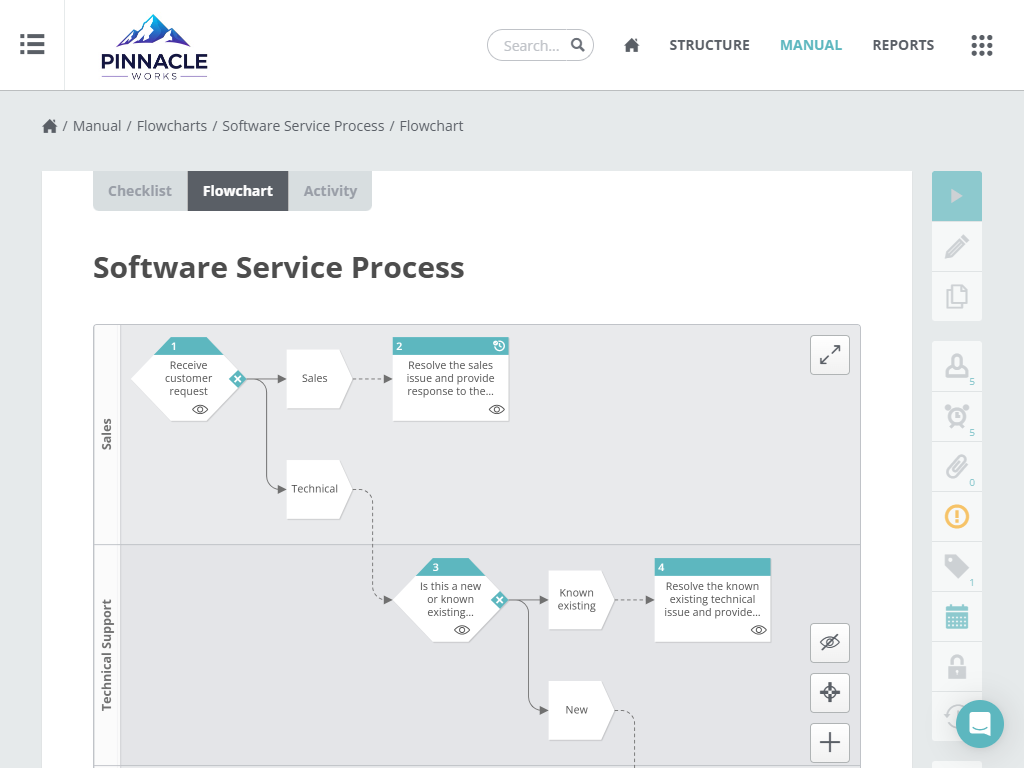Click the breadcrumb home icon
This screenshot has height=768, width=1024.
pyautogui.click(x=50, y=126)
